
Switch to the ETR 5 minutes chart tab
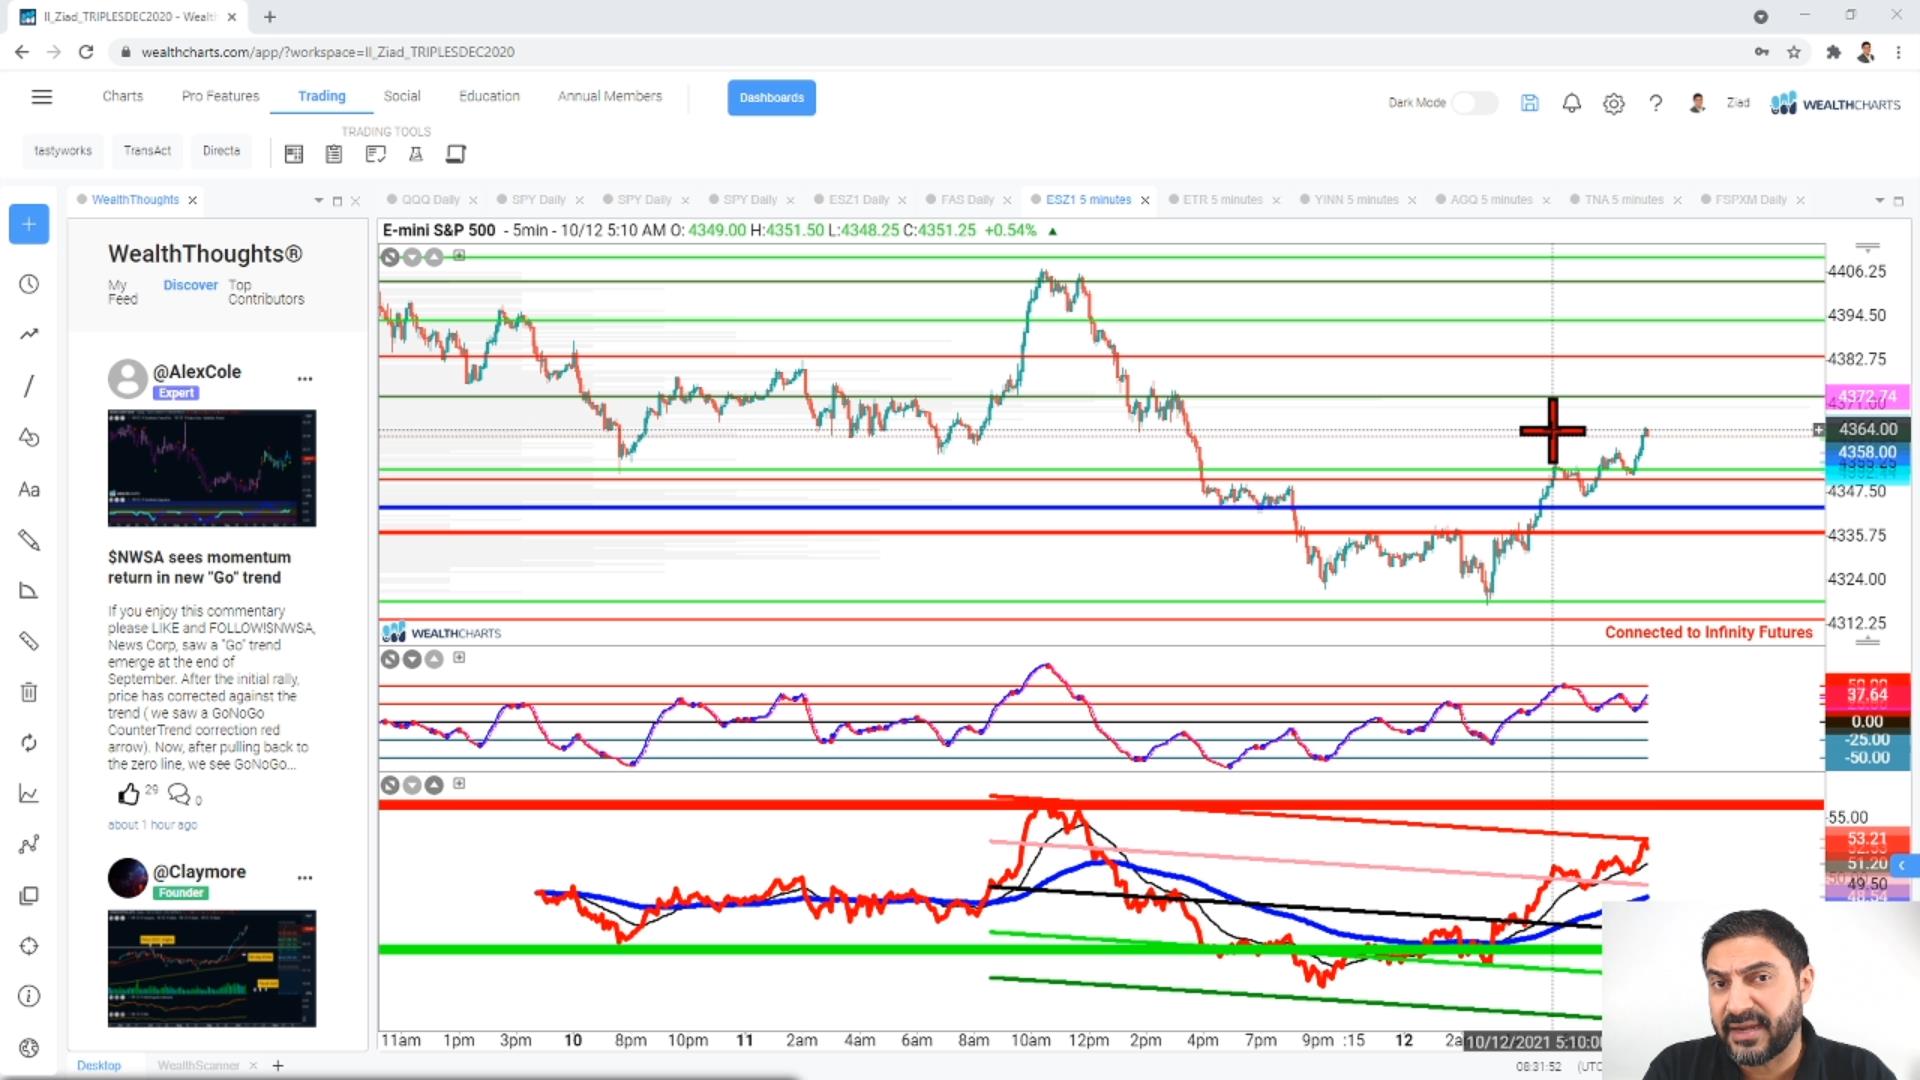[x=1223, y=200]
